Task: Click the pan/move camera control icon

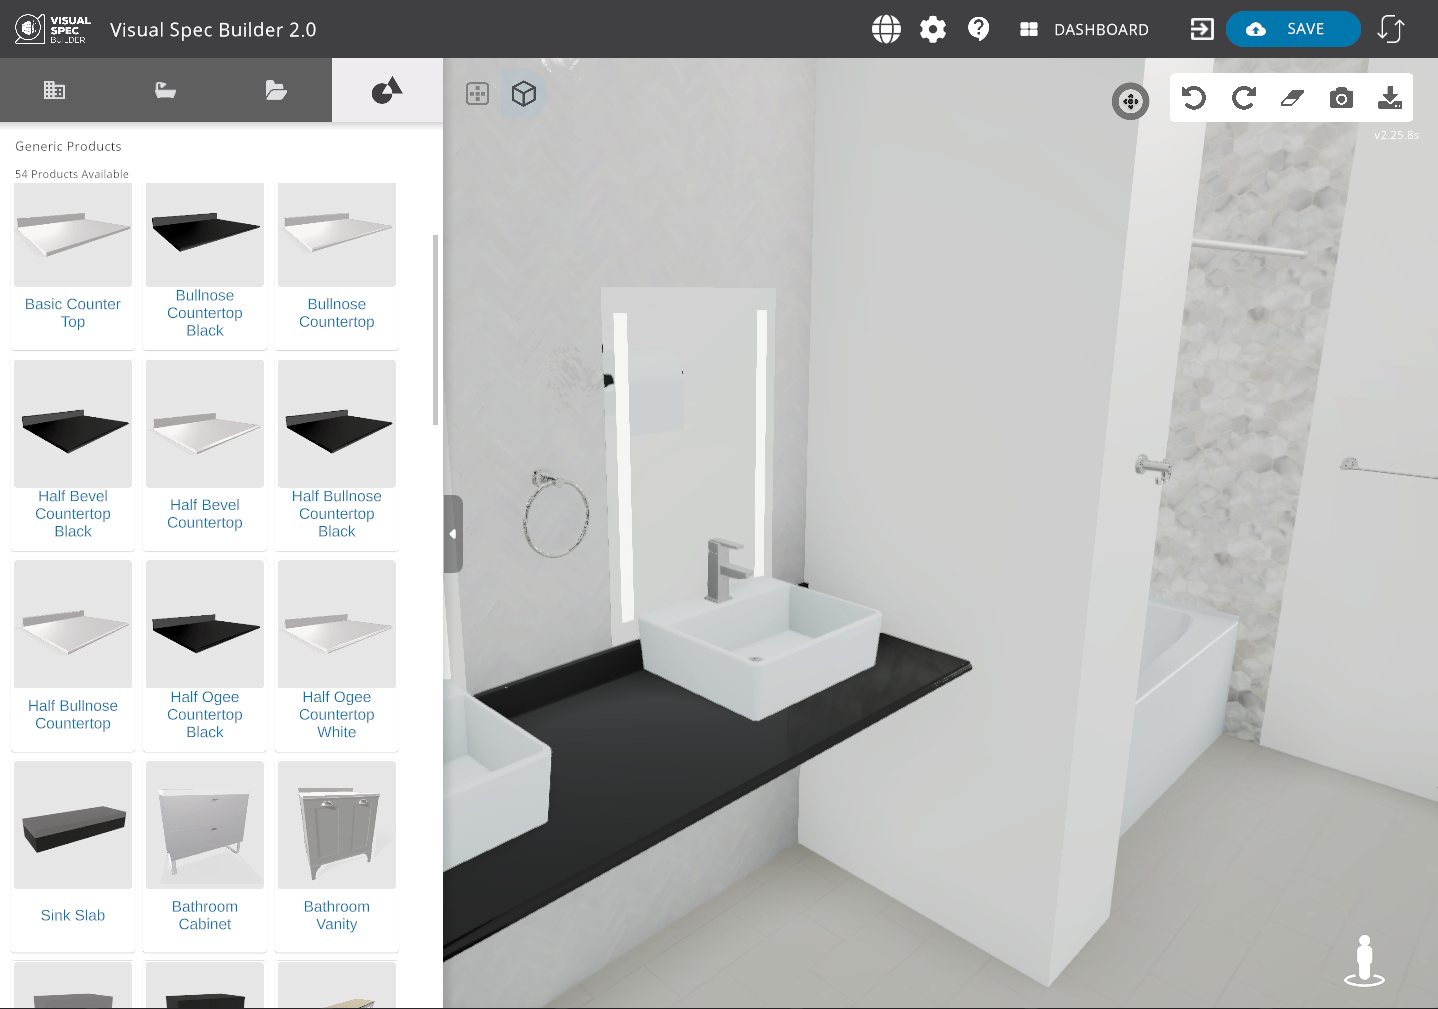Action: coord(1131,101)
